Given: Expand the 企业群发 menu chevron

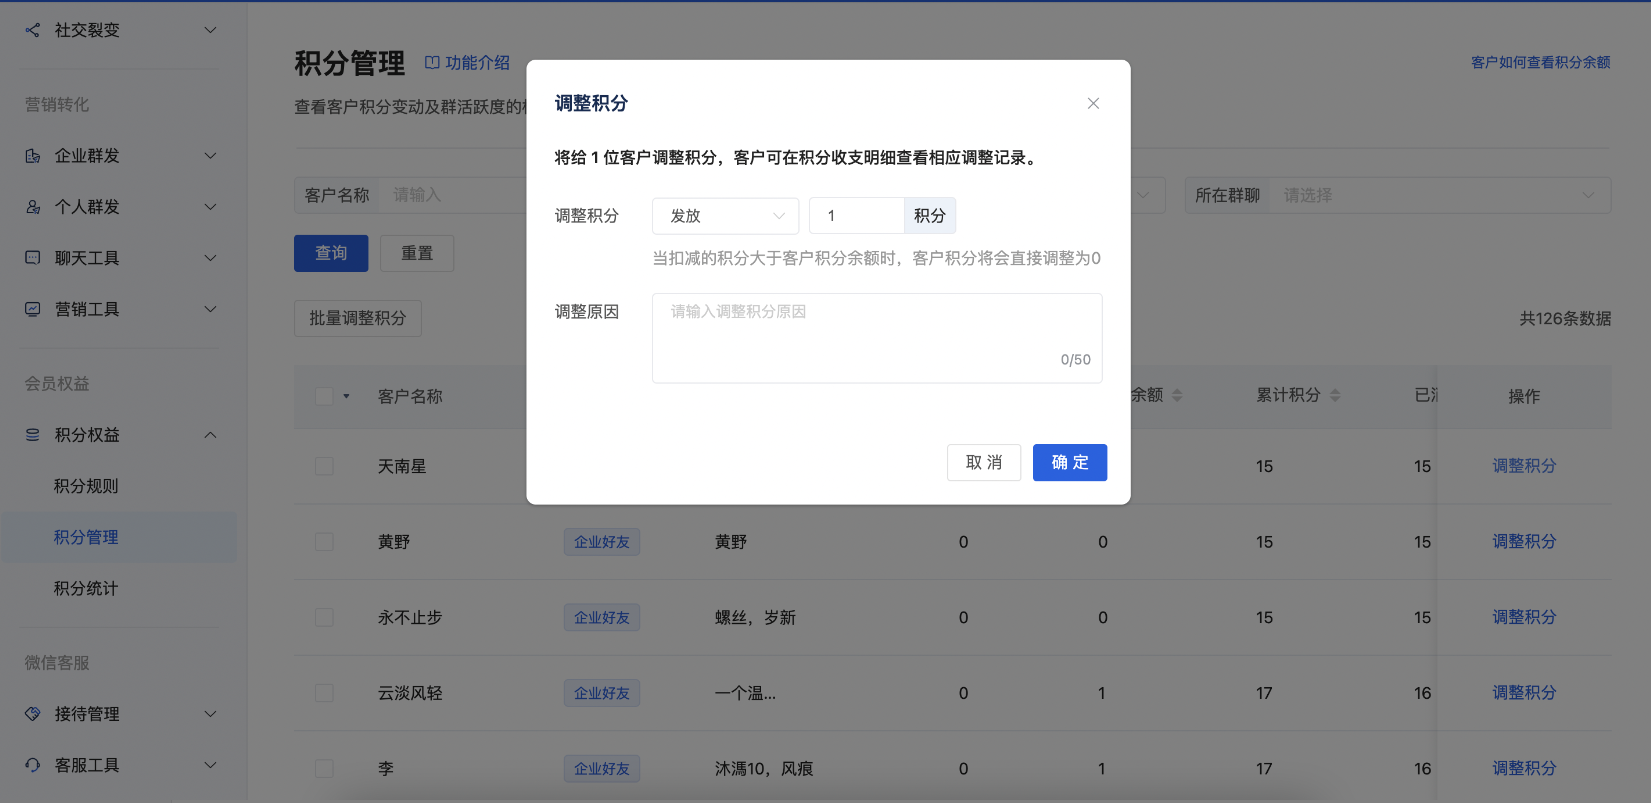Looking at the screenshot, I should [x=210, y=156].
